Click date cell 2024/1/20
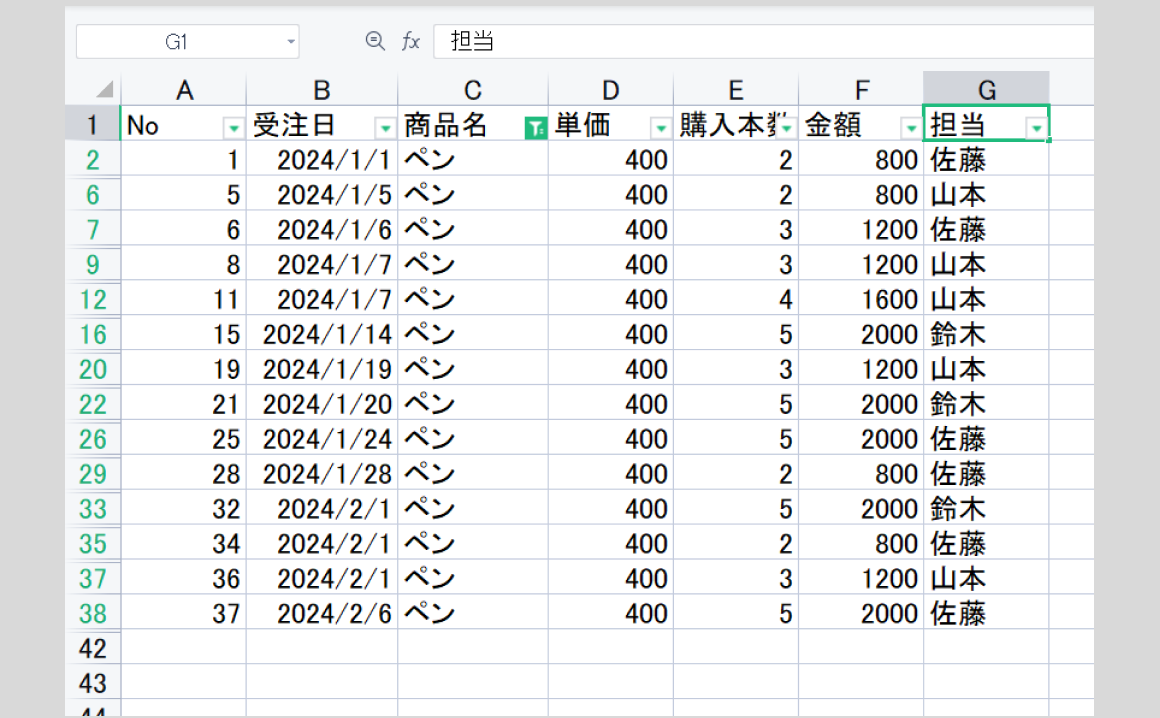The width and height of the screenshot is (1160, 718). [322, 404]
